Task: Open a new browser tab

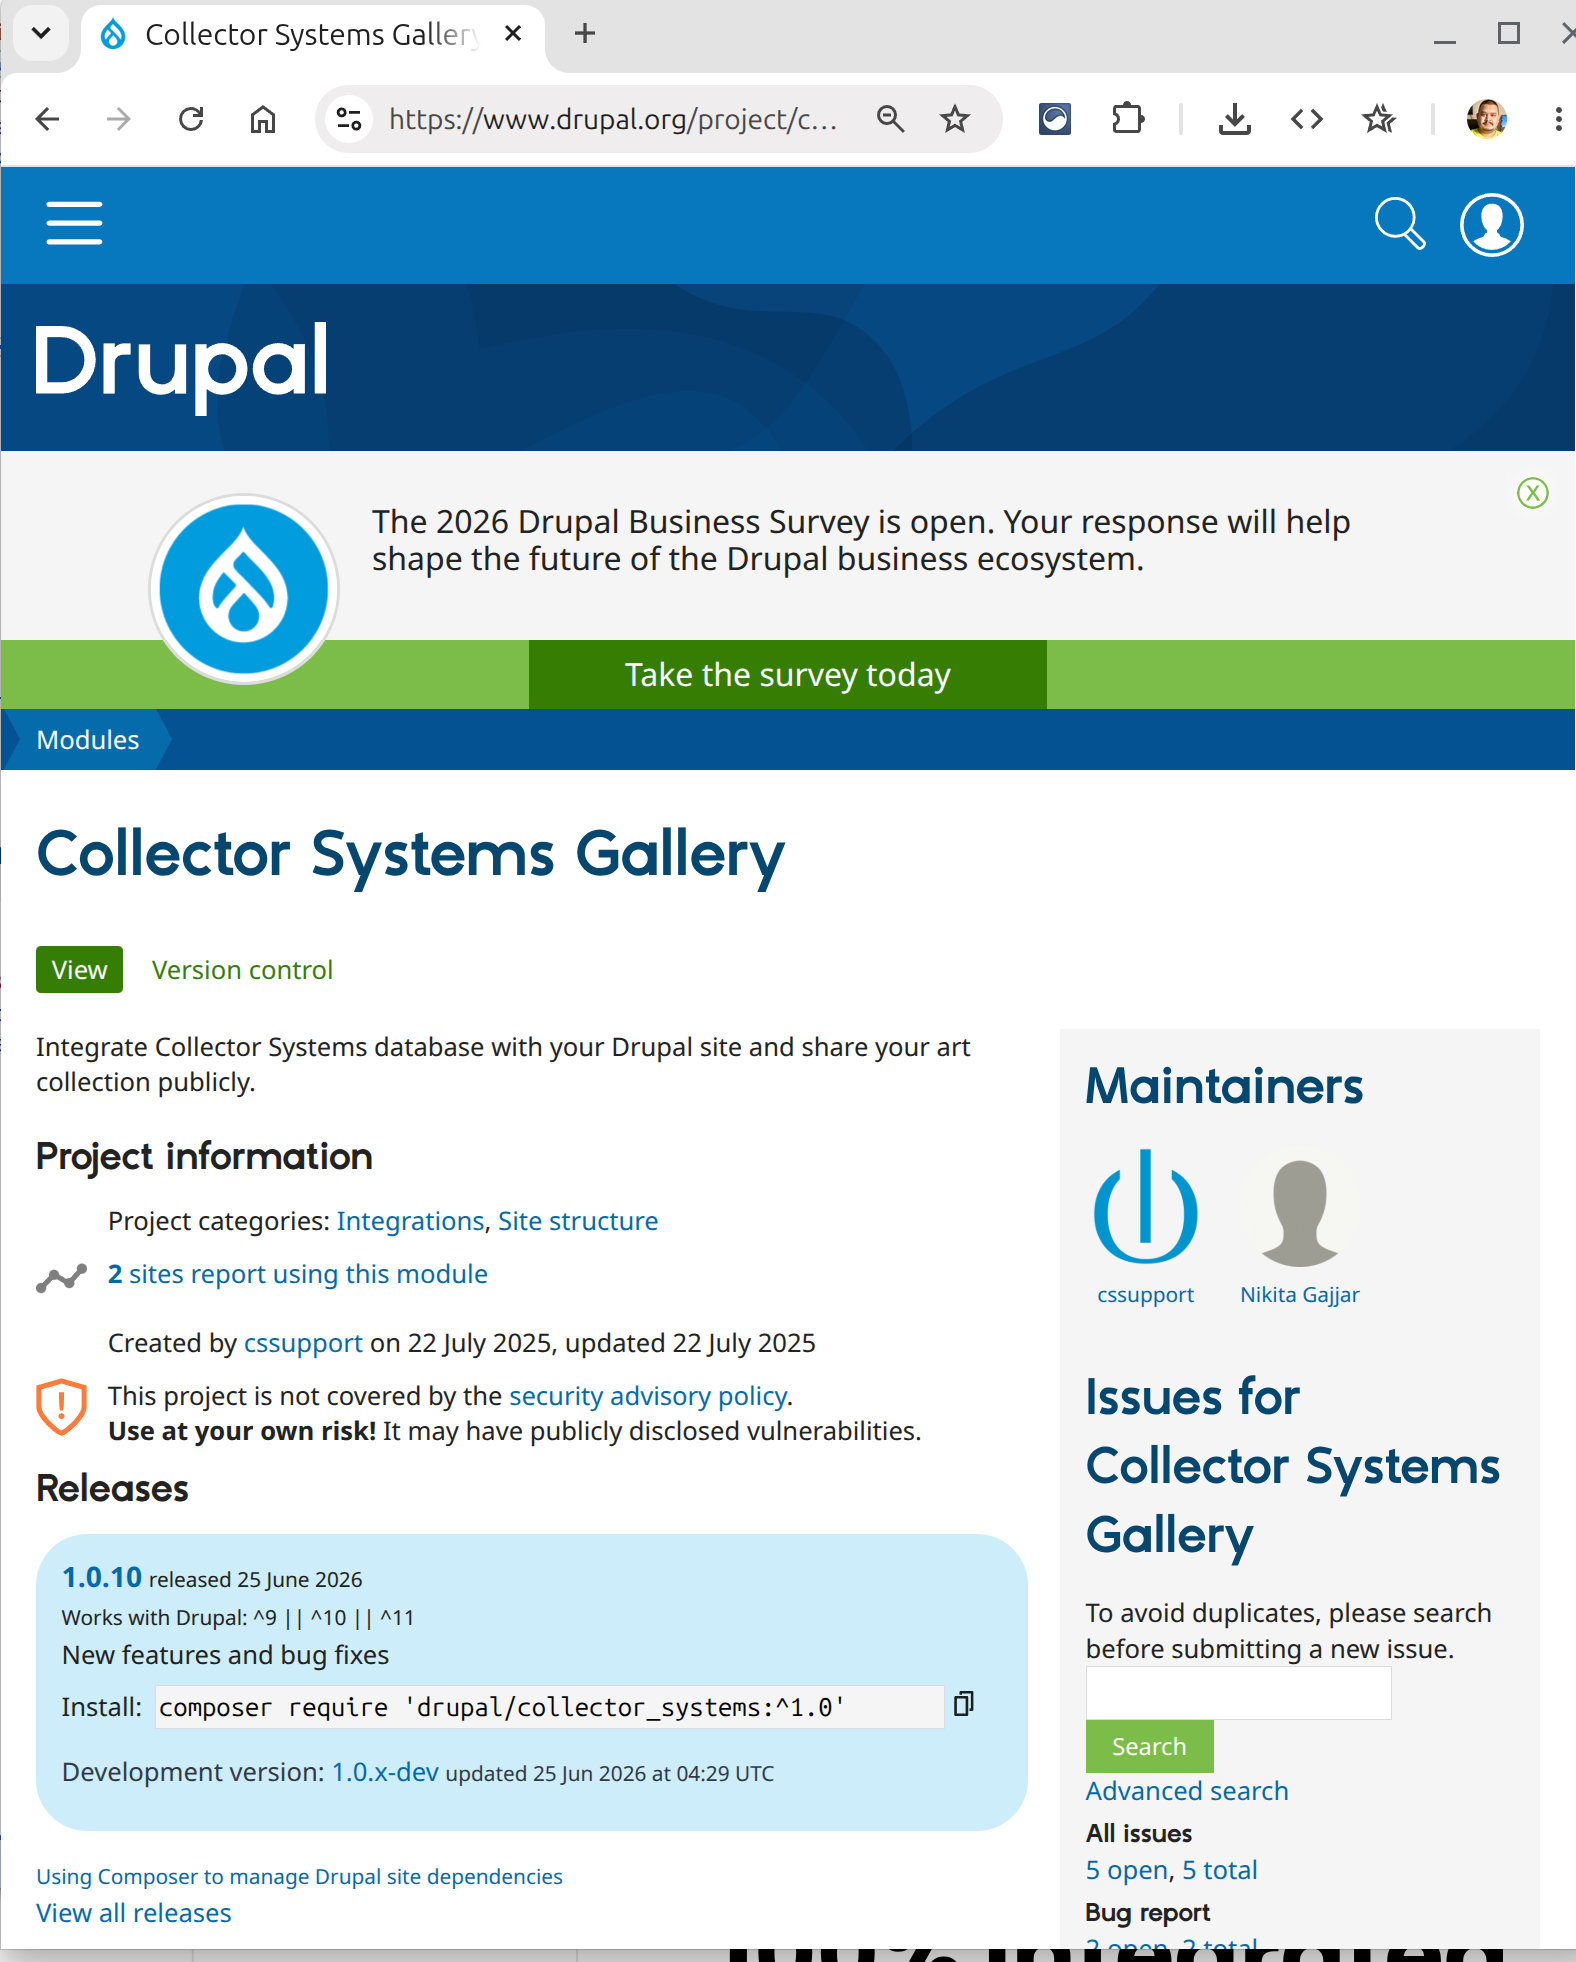Action: click(x=585, y=34)
